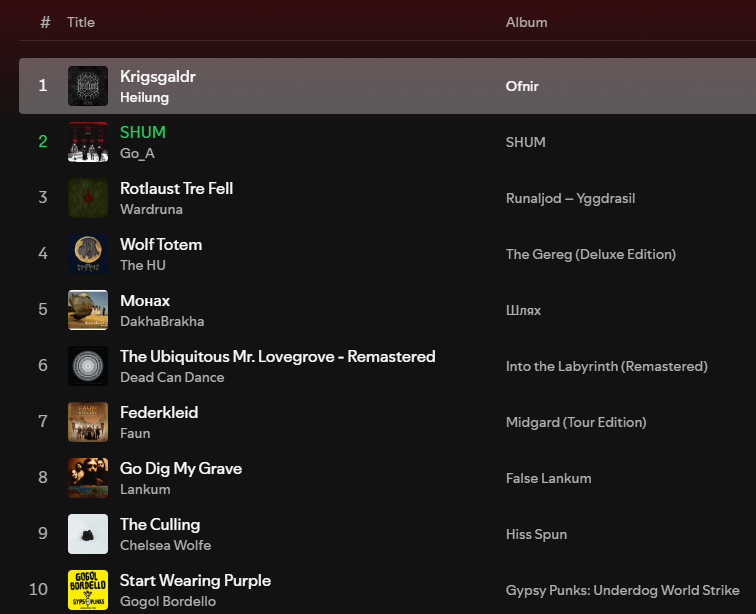
Task: Select the track title Federkleid
Action: tap(159, 412)
